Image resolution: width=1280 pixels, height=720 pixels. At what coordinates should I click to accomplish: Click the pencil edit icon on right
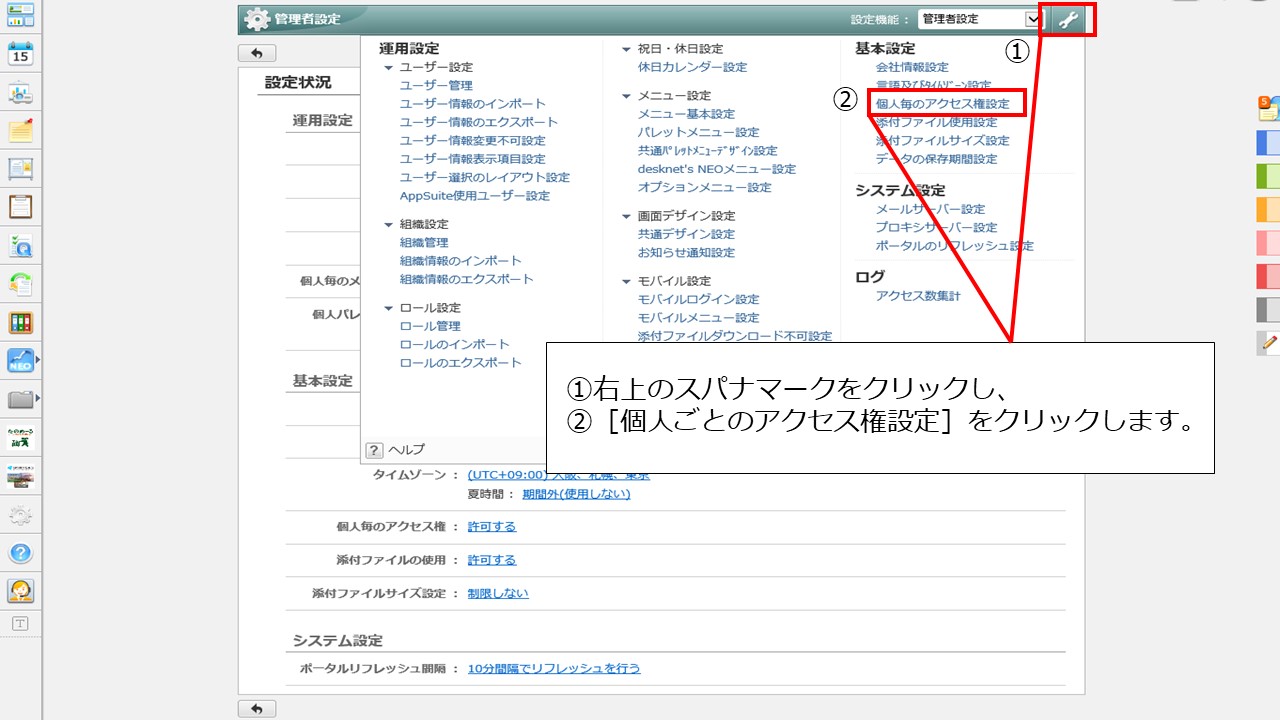click(1269, 343)
